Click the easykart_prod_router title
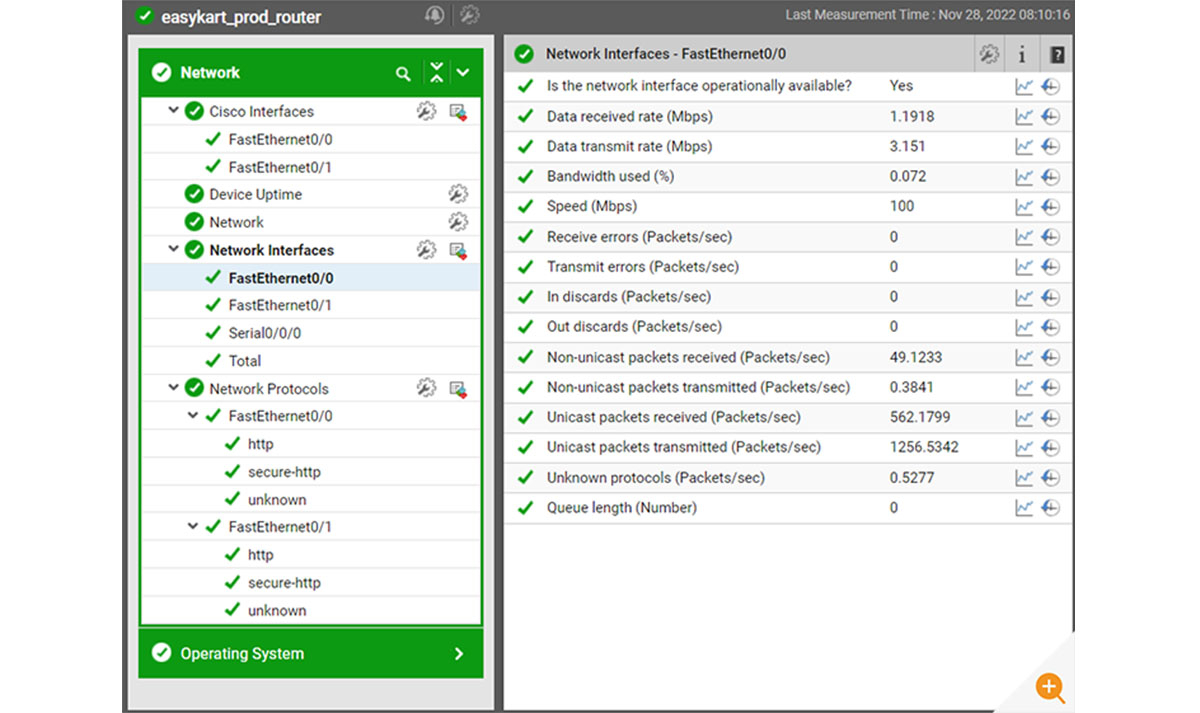Screen dimensions: 1200x713 click(x=241, y=17)
